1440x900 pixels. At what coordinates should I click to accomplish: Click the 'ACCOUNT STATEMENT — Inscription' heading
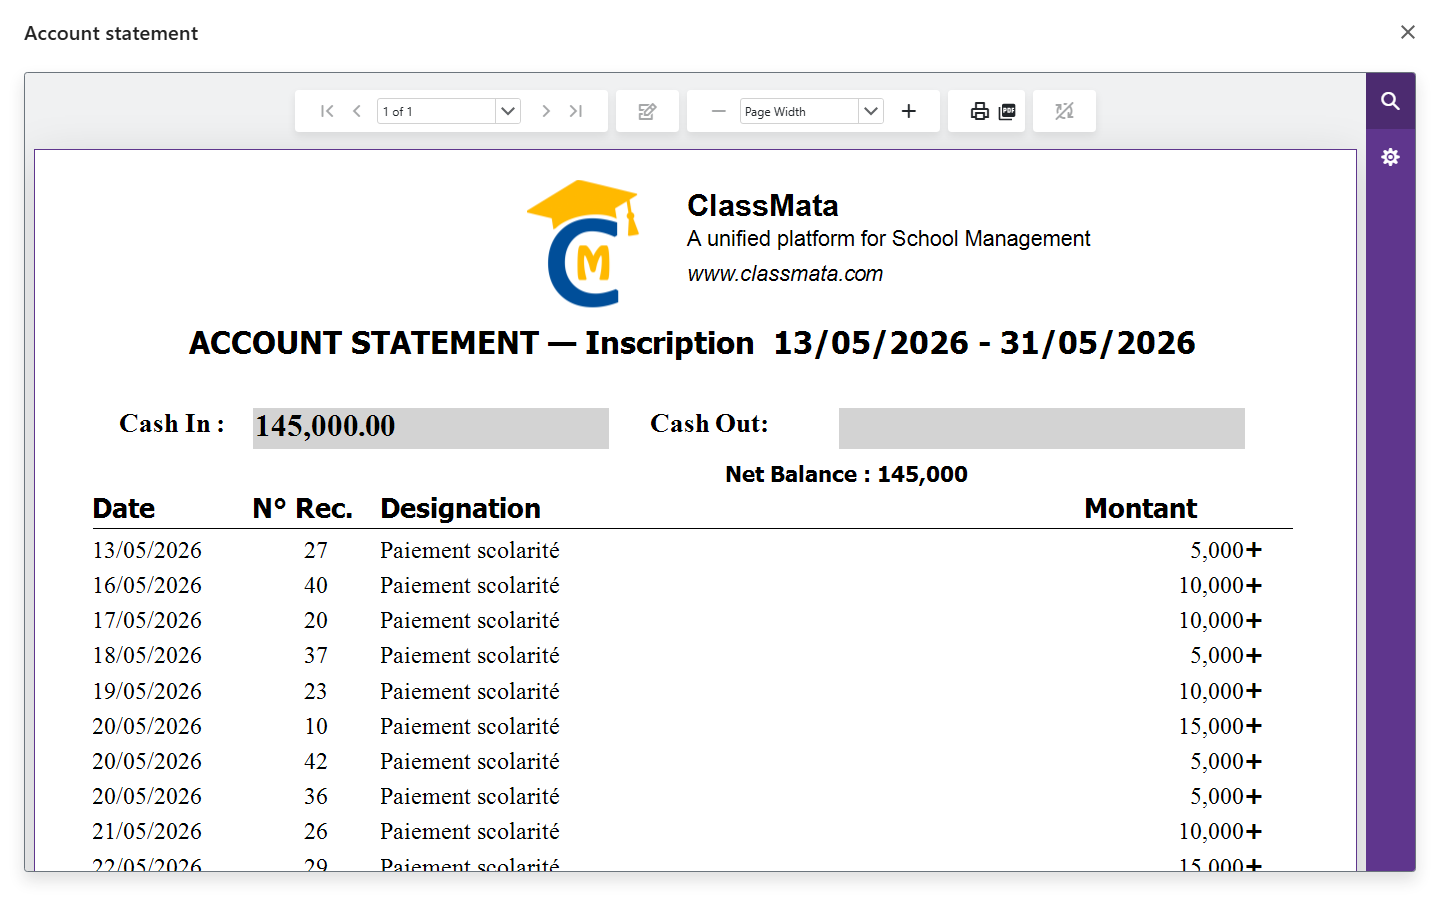pos(471,343)
